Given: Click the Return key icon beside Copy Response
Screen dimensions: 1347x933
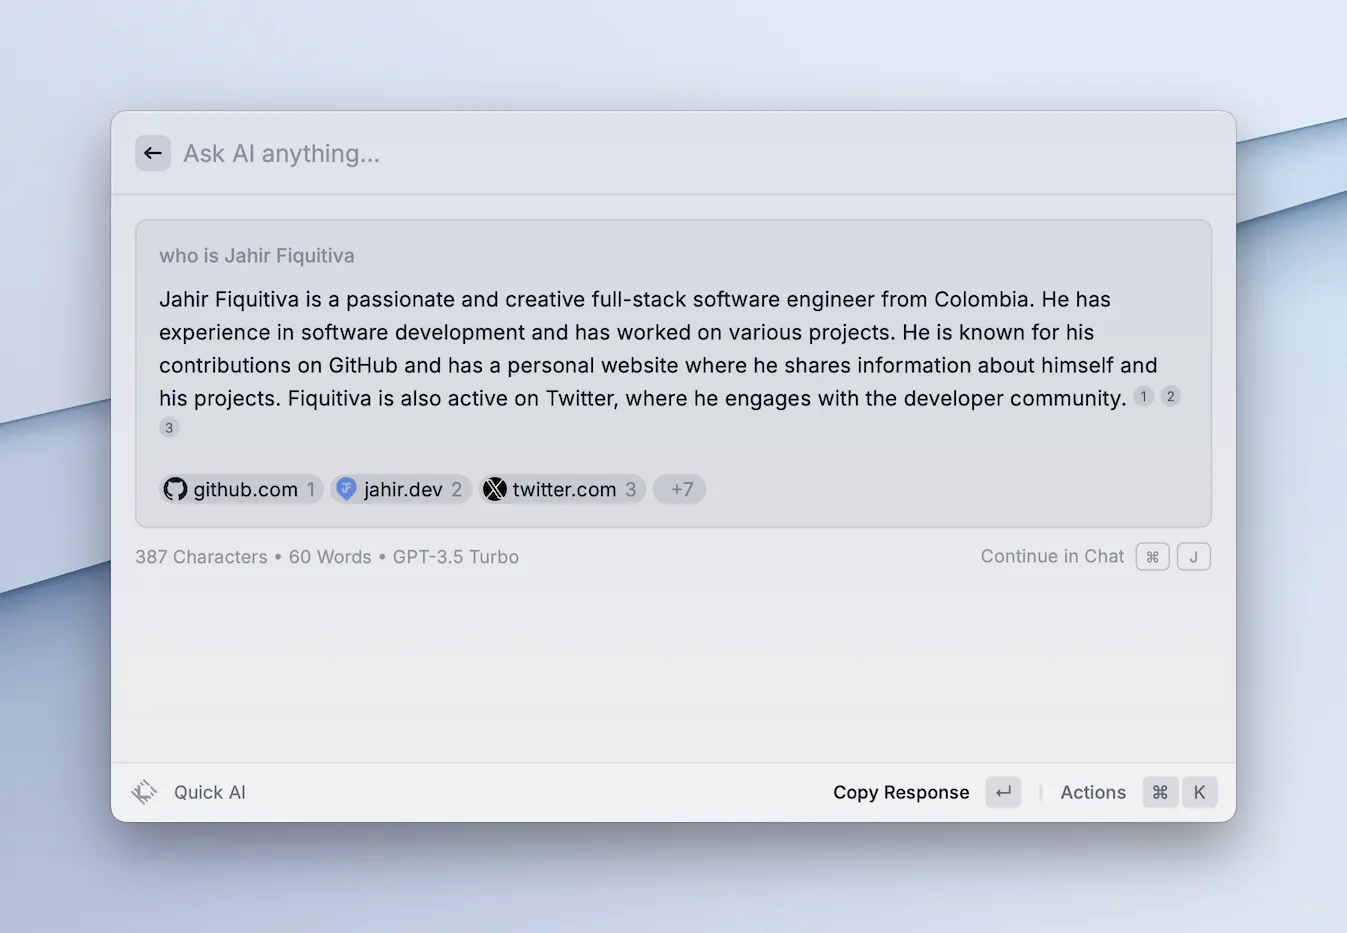Looking at the screenshot, I should (1003, 792).
